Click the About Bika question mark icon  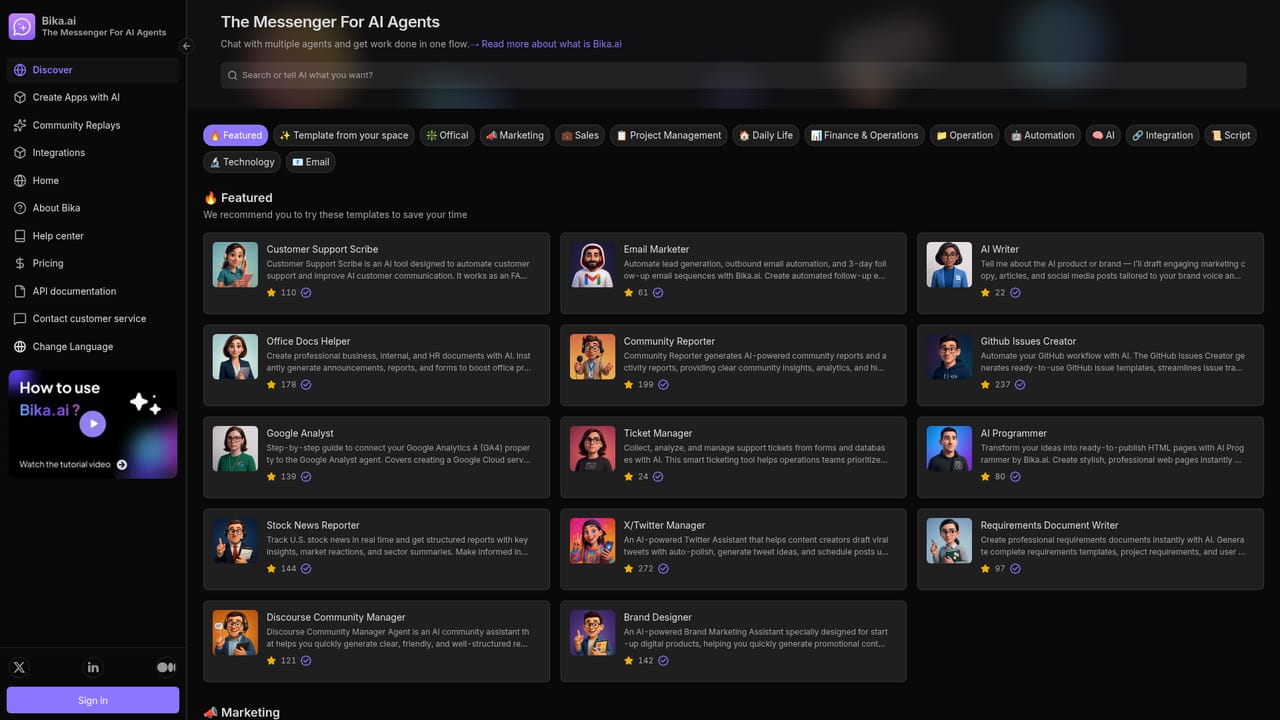pyautogui.click(x=20, y=208)
